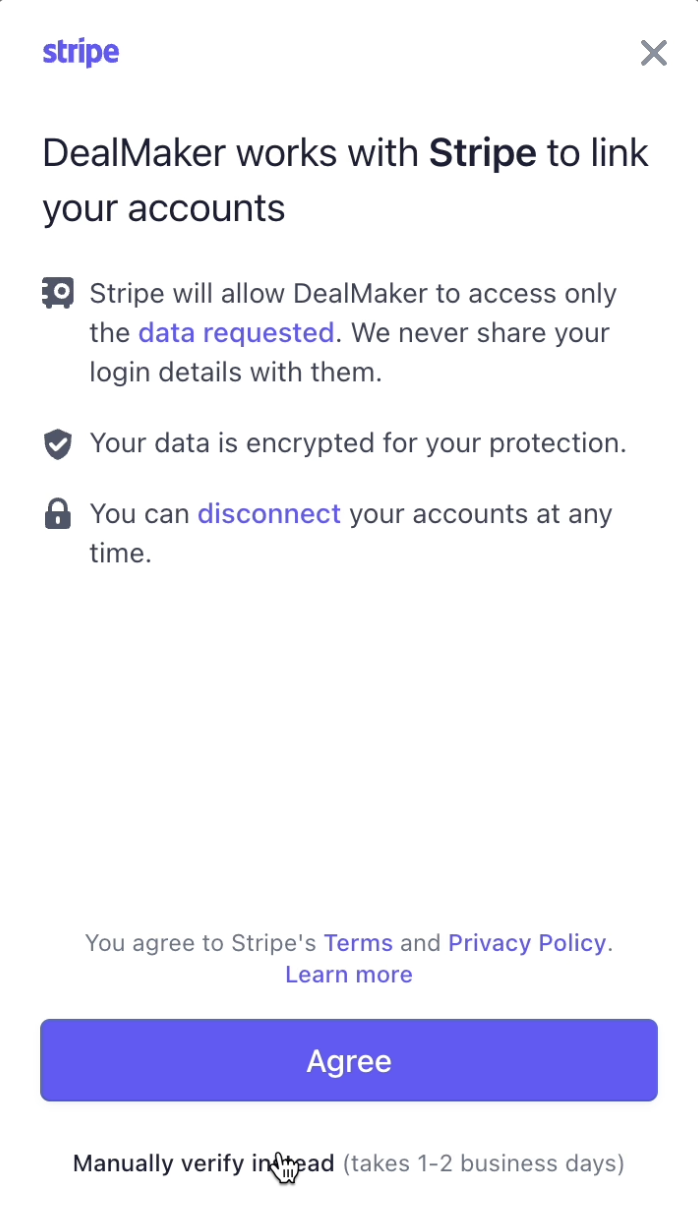Choose Manually verify instead
698x1210 pixels.
click(203, 1163)
